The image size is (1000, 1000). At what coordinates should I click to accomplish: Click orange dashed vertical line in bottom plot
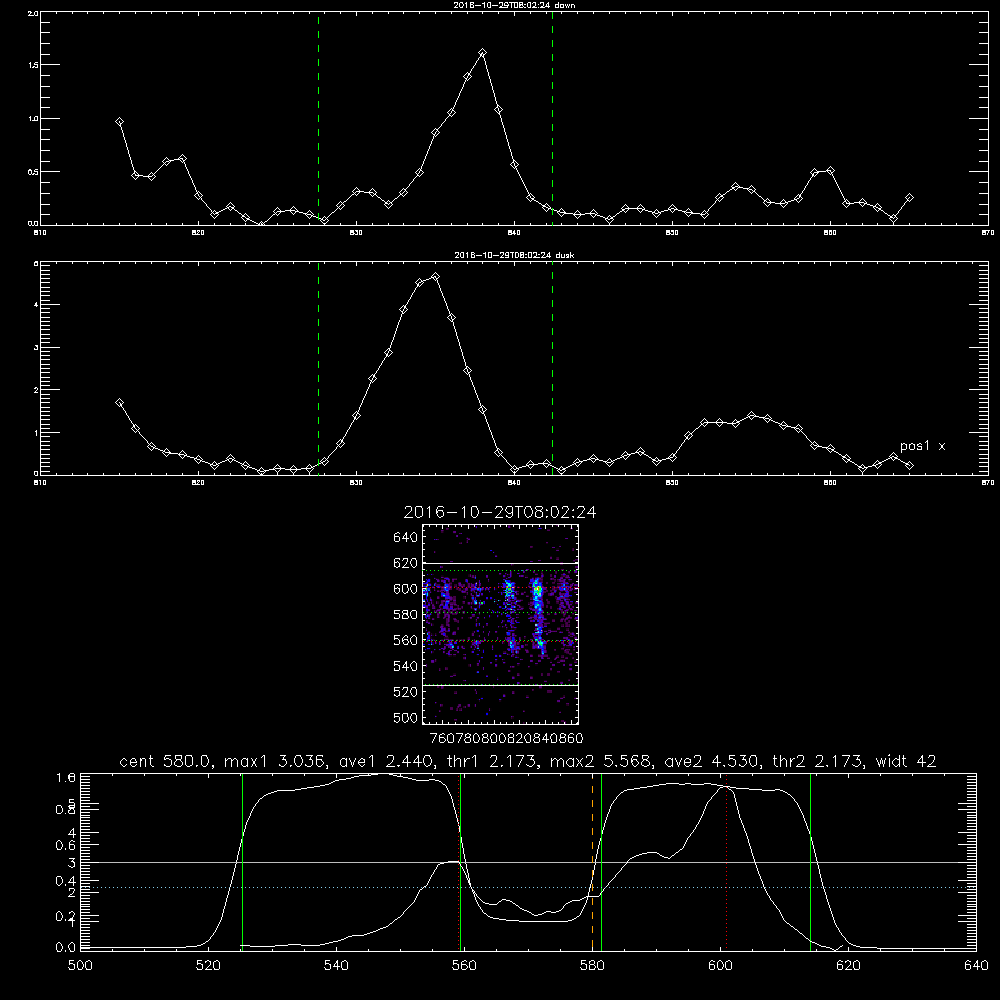(x=592, y=862)
